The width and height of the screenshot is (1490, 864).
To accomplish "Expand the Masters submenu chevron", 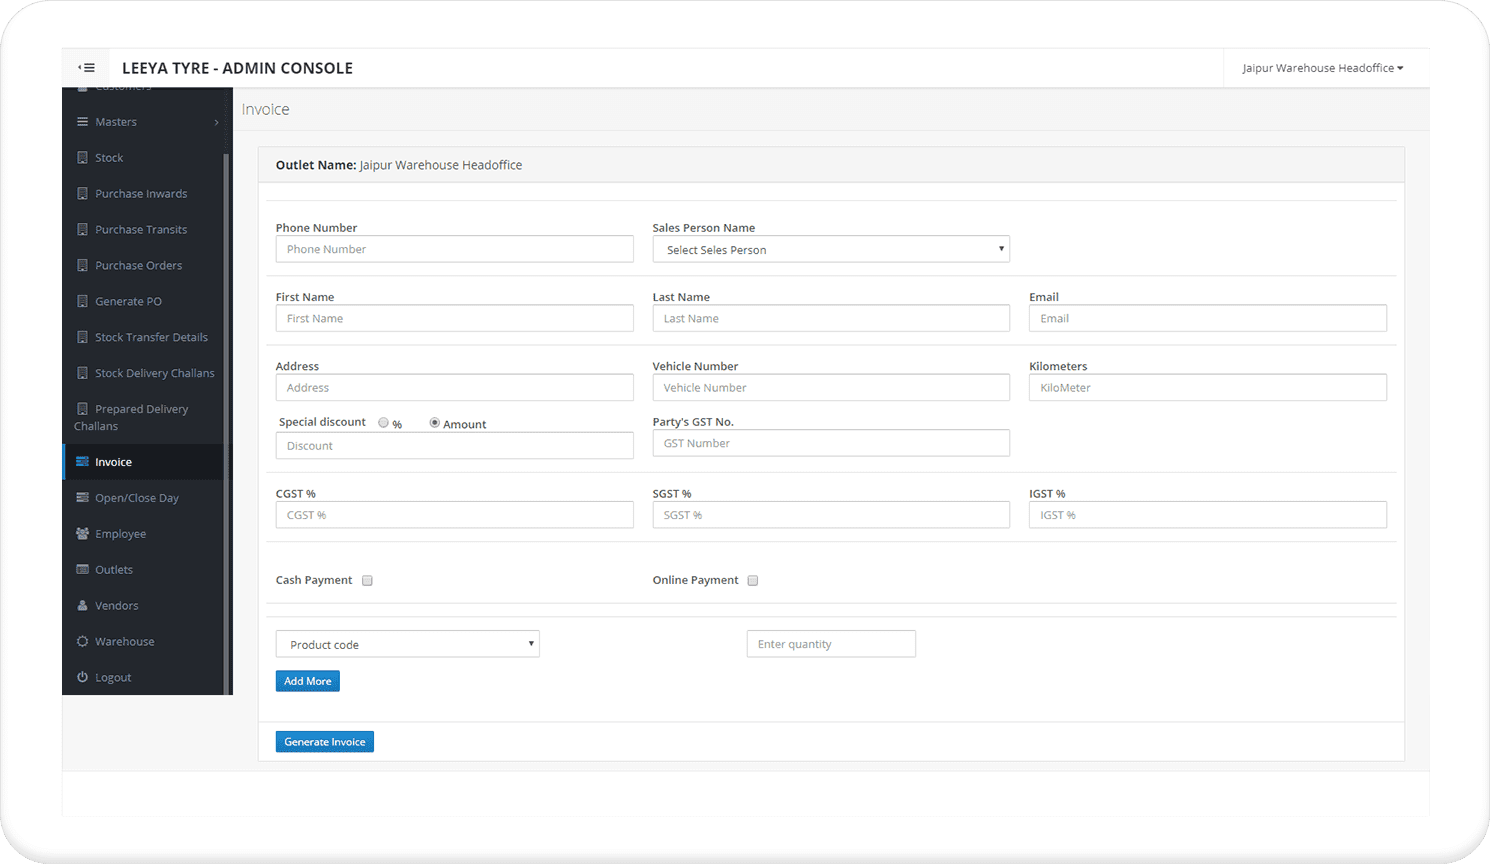I will [x=216, y=122].
